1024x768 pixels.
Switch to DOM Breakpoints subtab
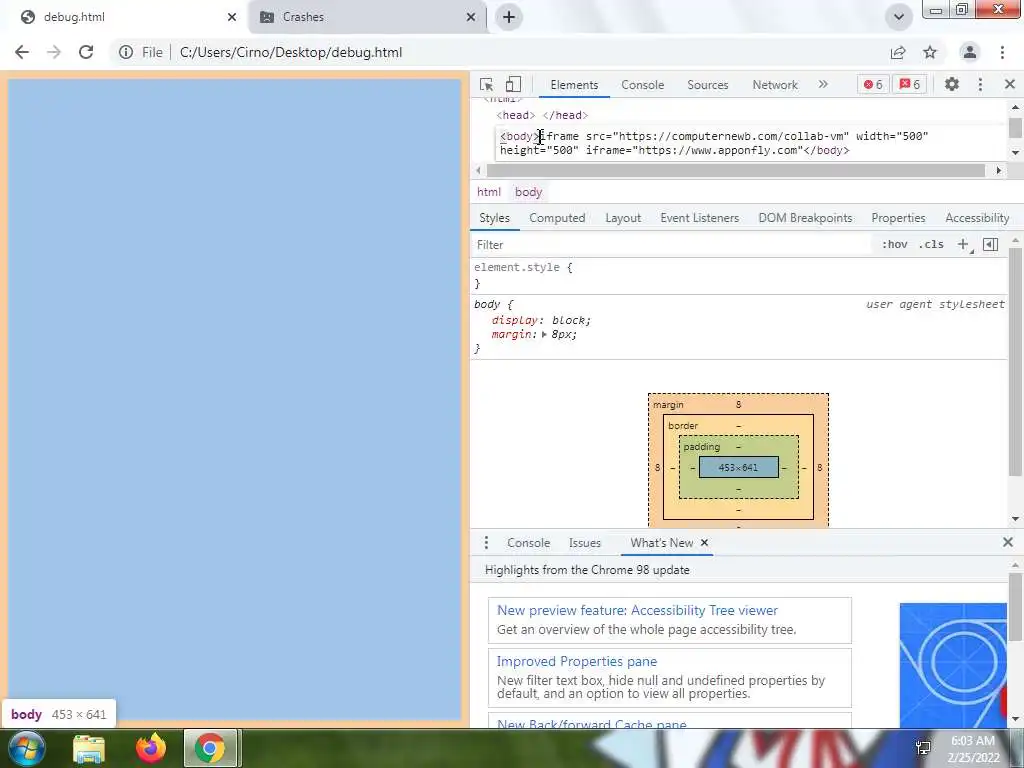(x=805, y=218)
